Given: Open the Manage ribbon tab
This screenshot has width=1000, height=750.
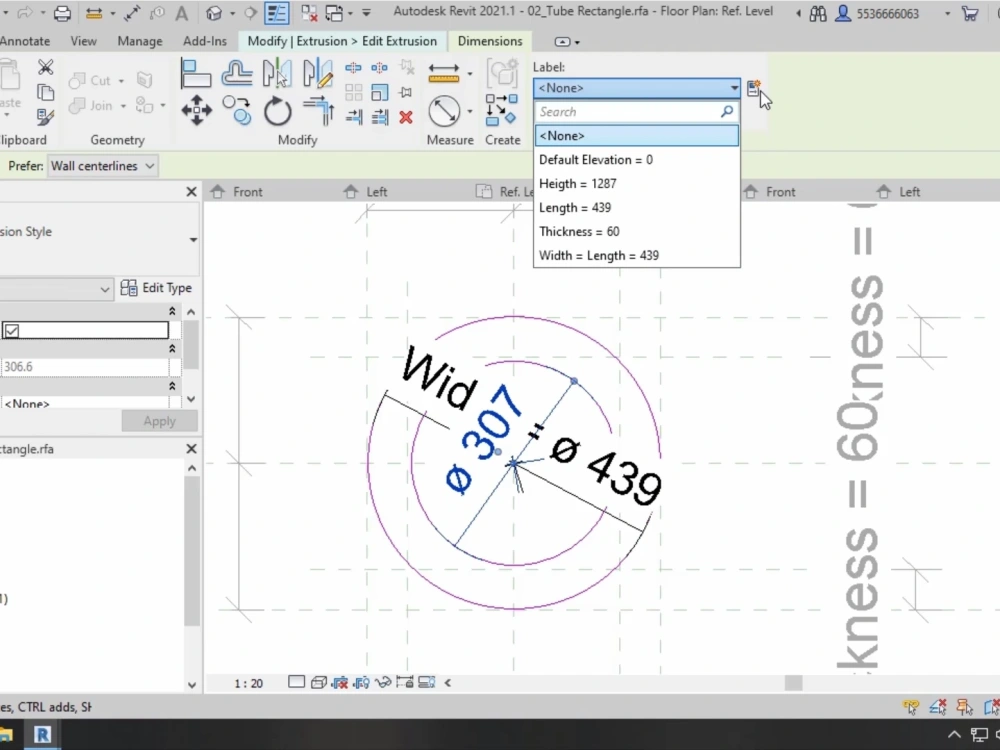Looking at the screenshot, I should (140, 41).
